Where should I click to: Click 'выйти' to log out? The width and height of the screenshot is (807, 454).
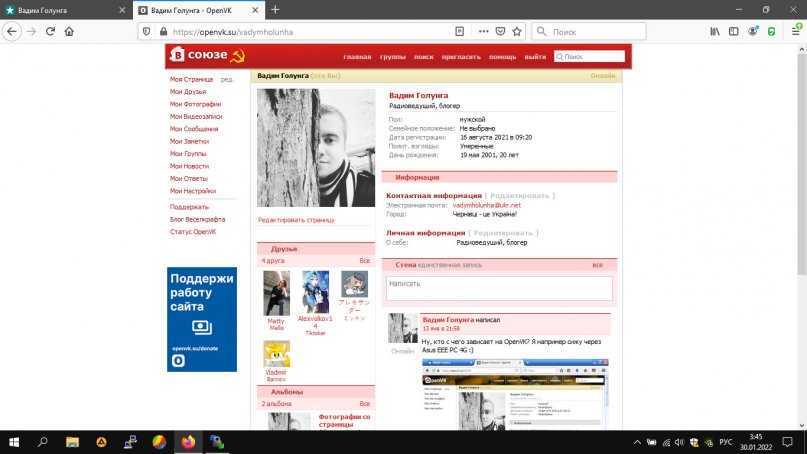click(x=535, y=57)
